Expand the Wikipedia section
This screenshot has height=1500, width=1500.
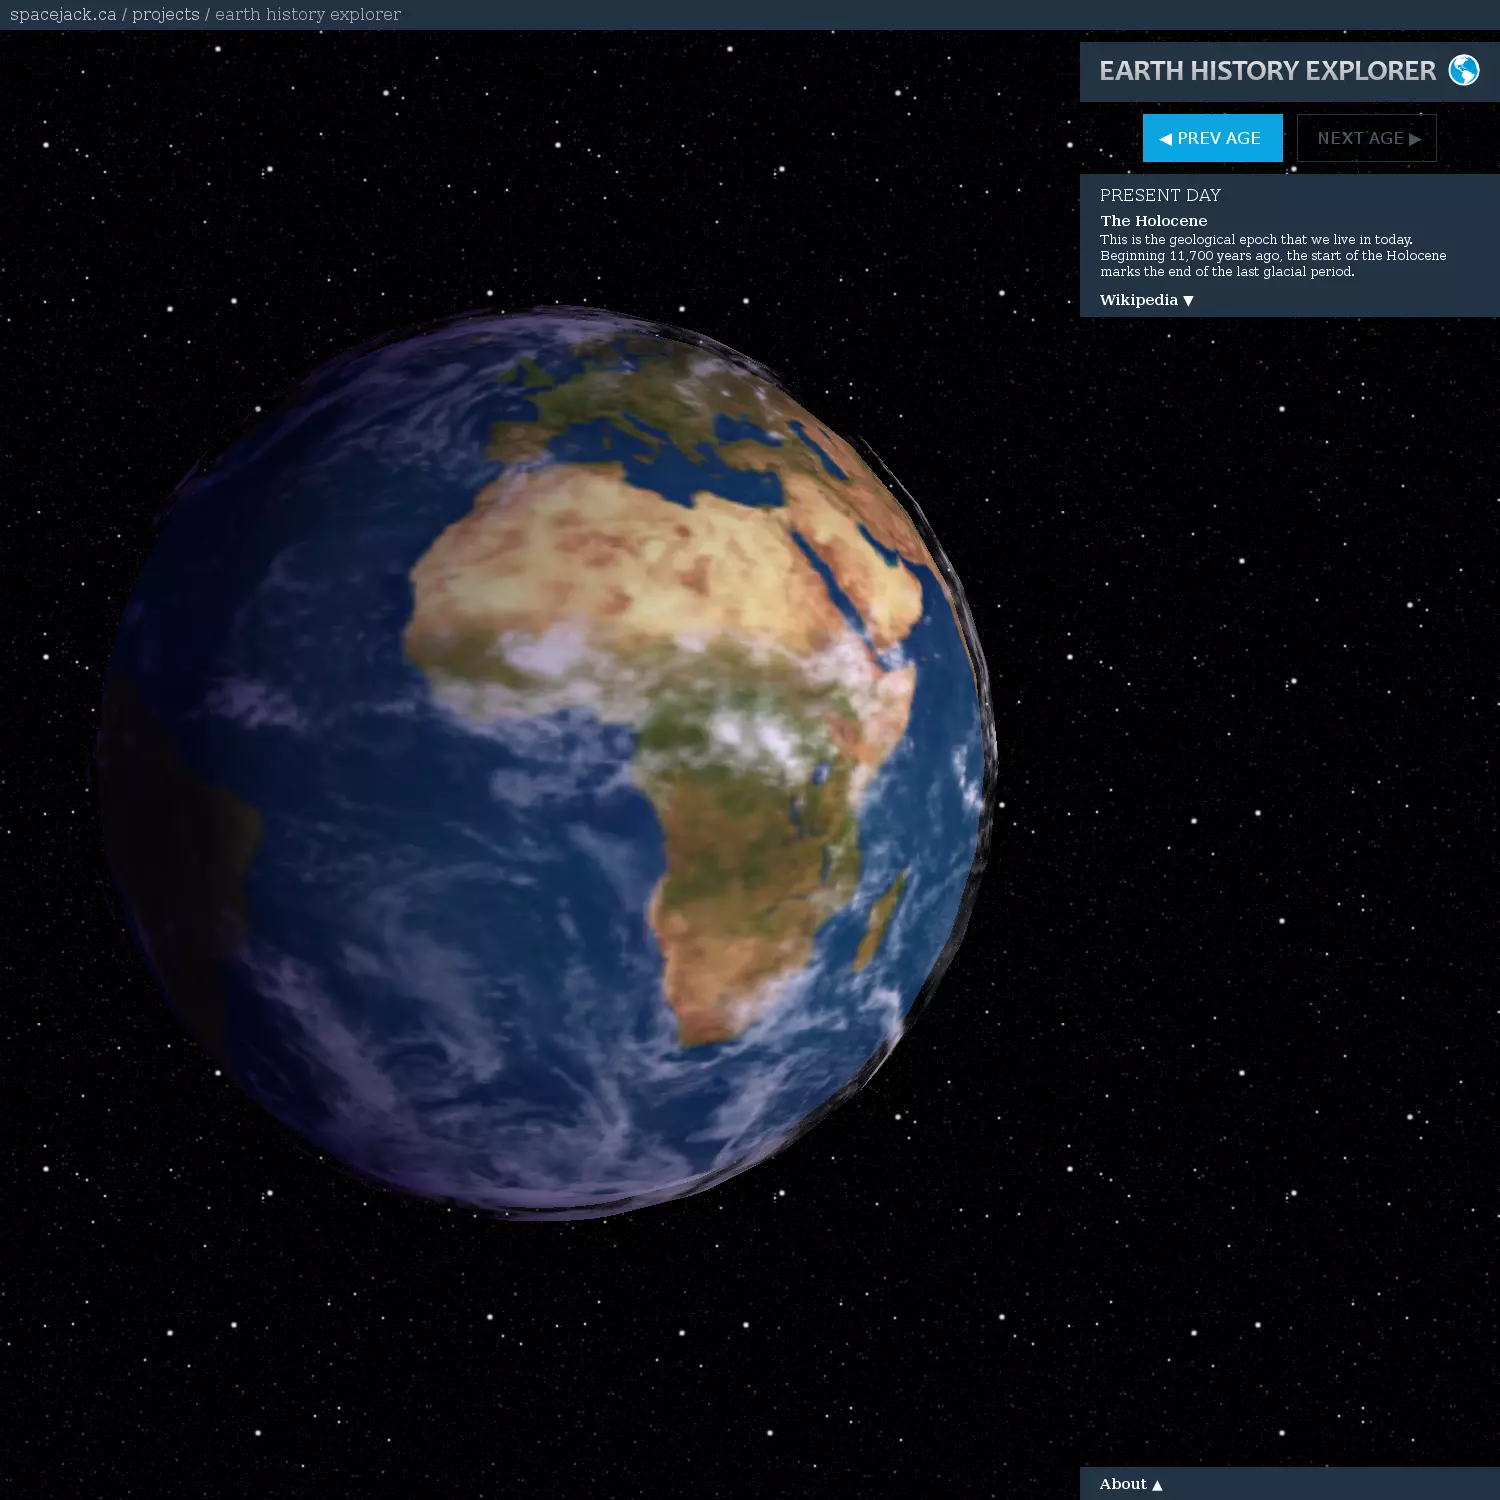coord(1146,300)
